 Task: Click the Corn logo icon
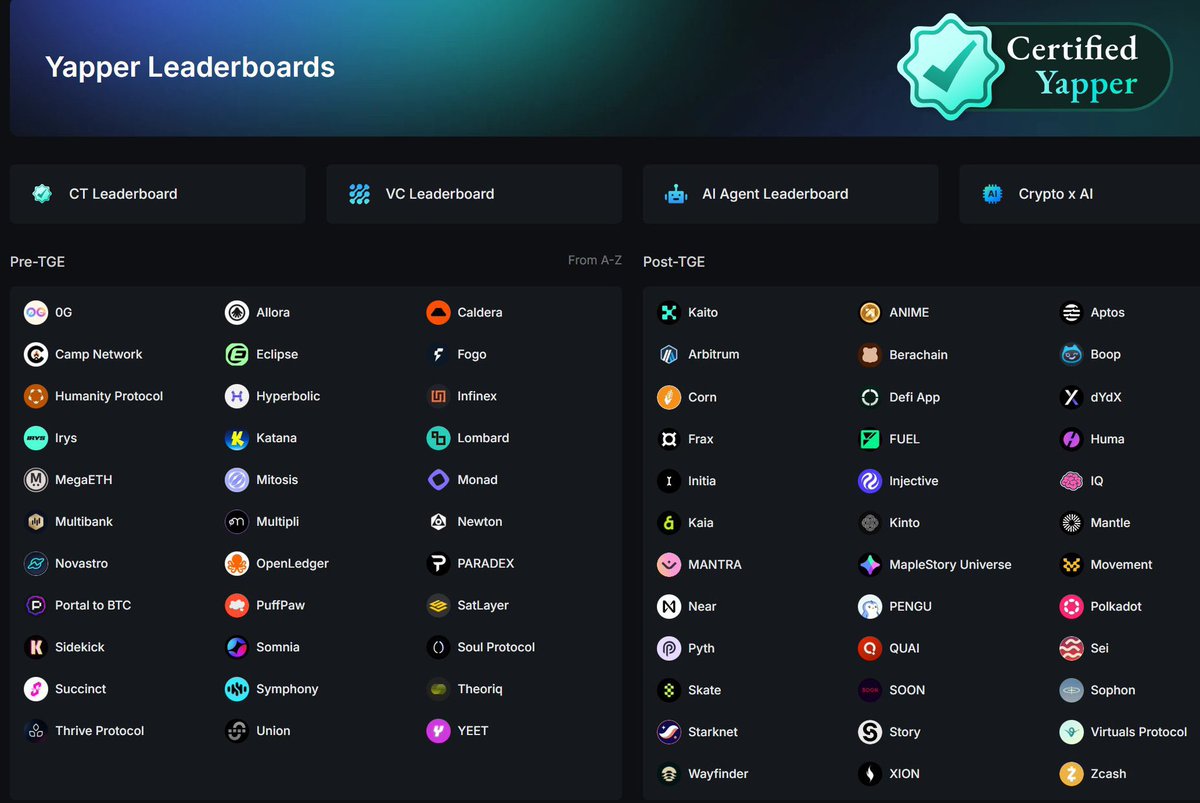(x=669, y=397)
